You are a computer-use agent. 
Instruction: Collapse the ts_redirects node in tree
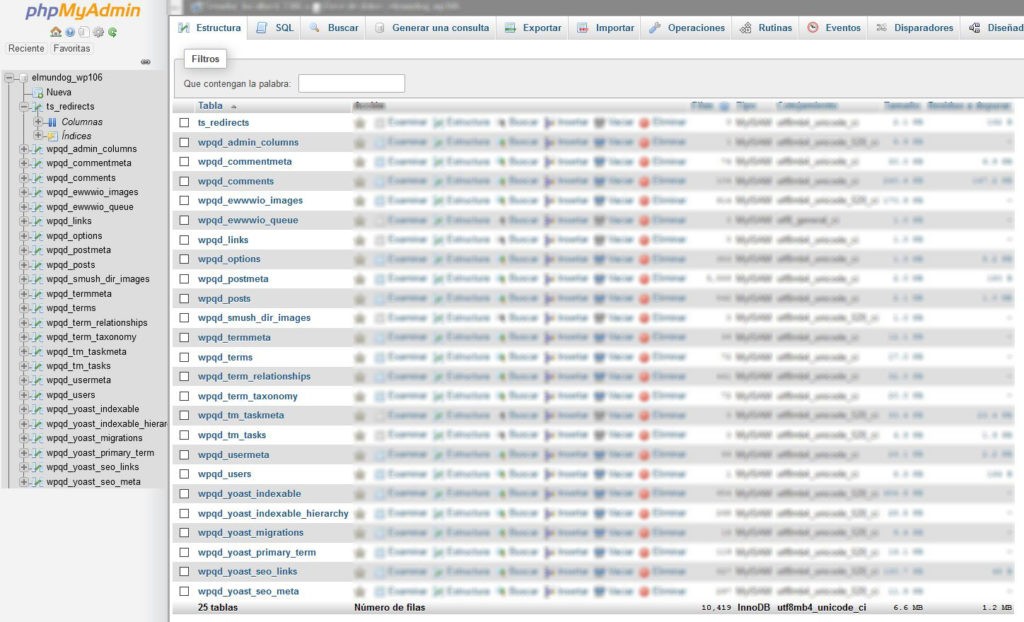pos(24,106)
